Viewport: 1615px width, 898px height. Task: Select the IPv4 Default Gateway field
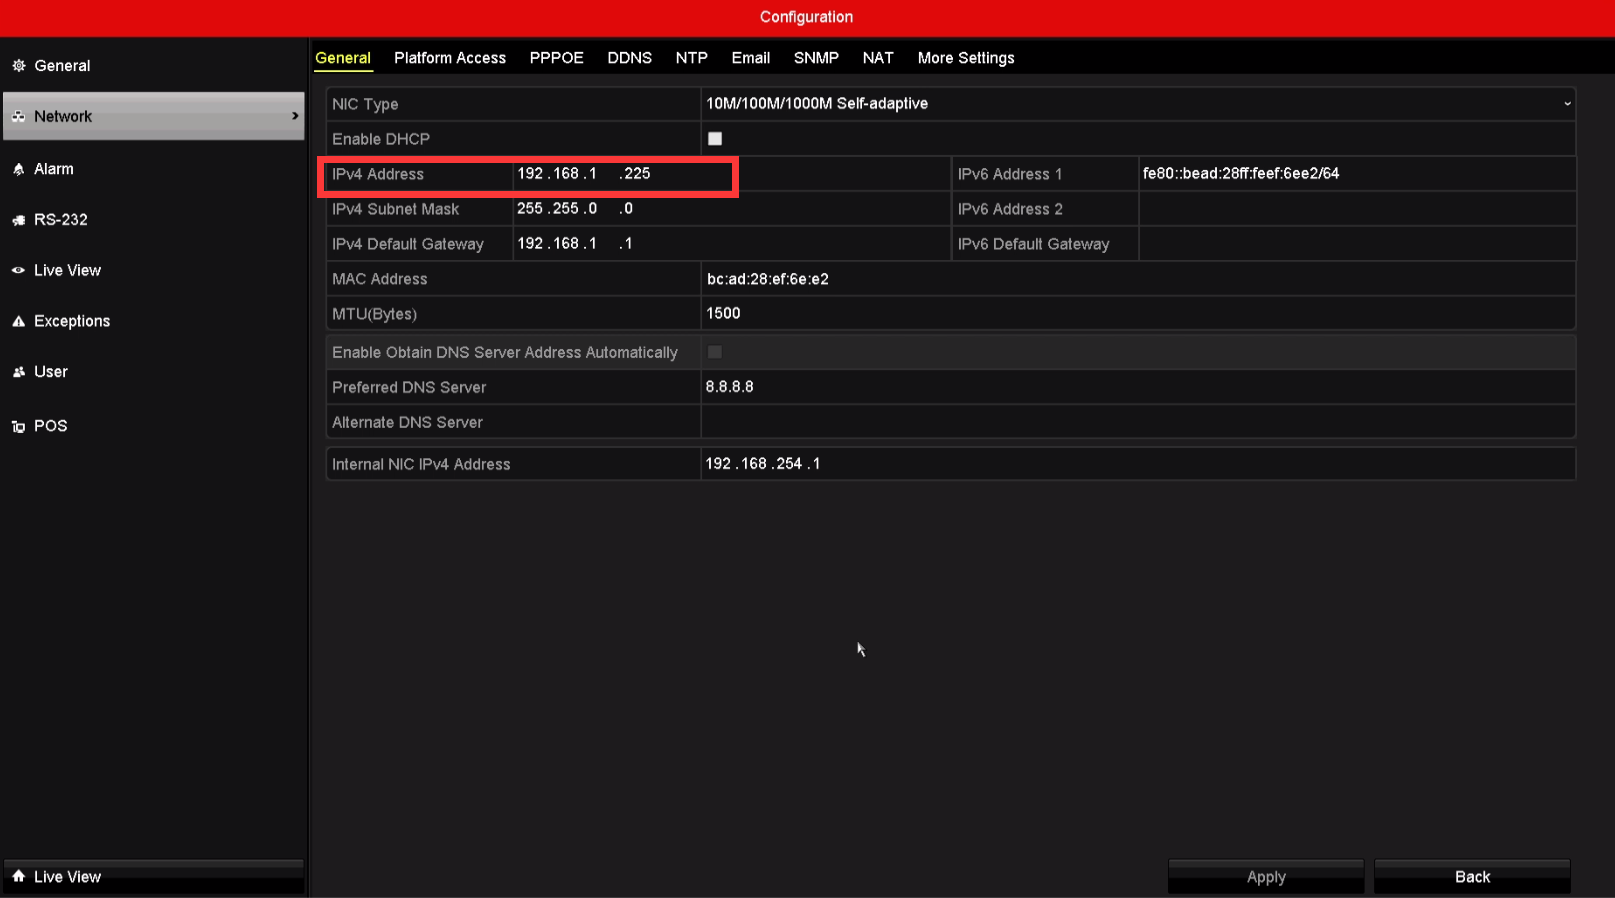click(730, 244)
